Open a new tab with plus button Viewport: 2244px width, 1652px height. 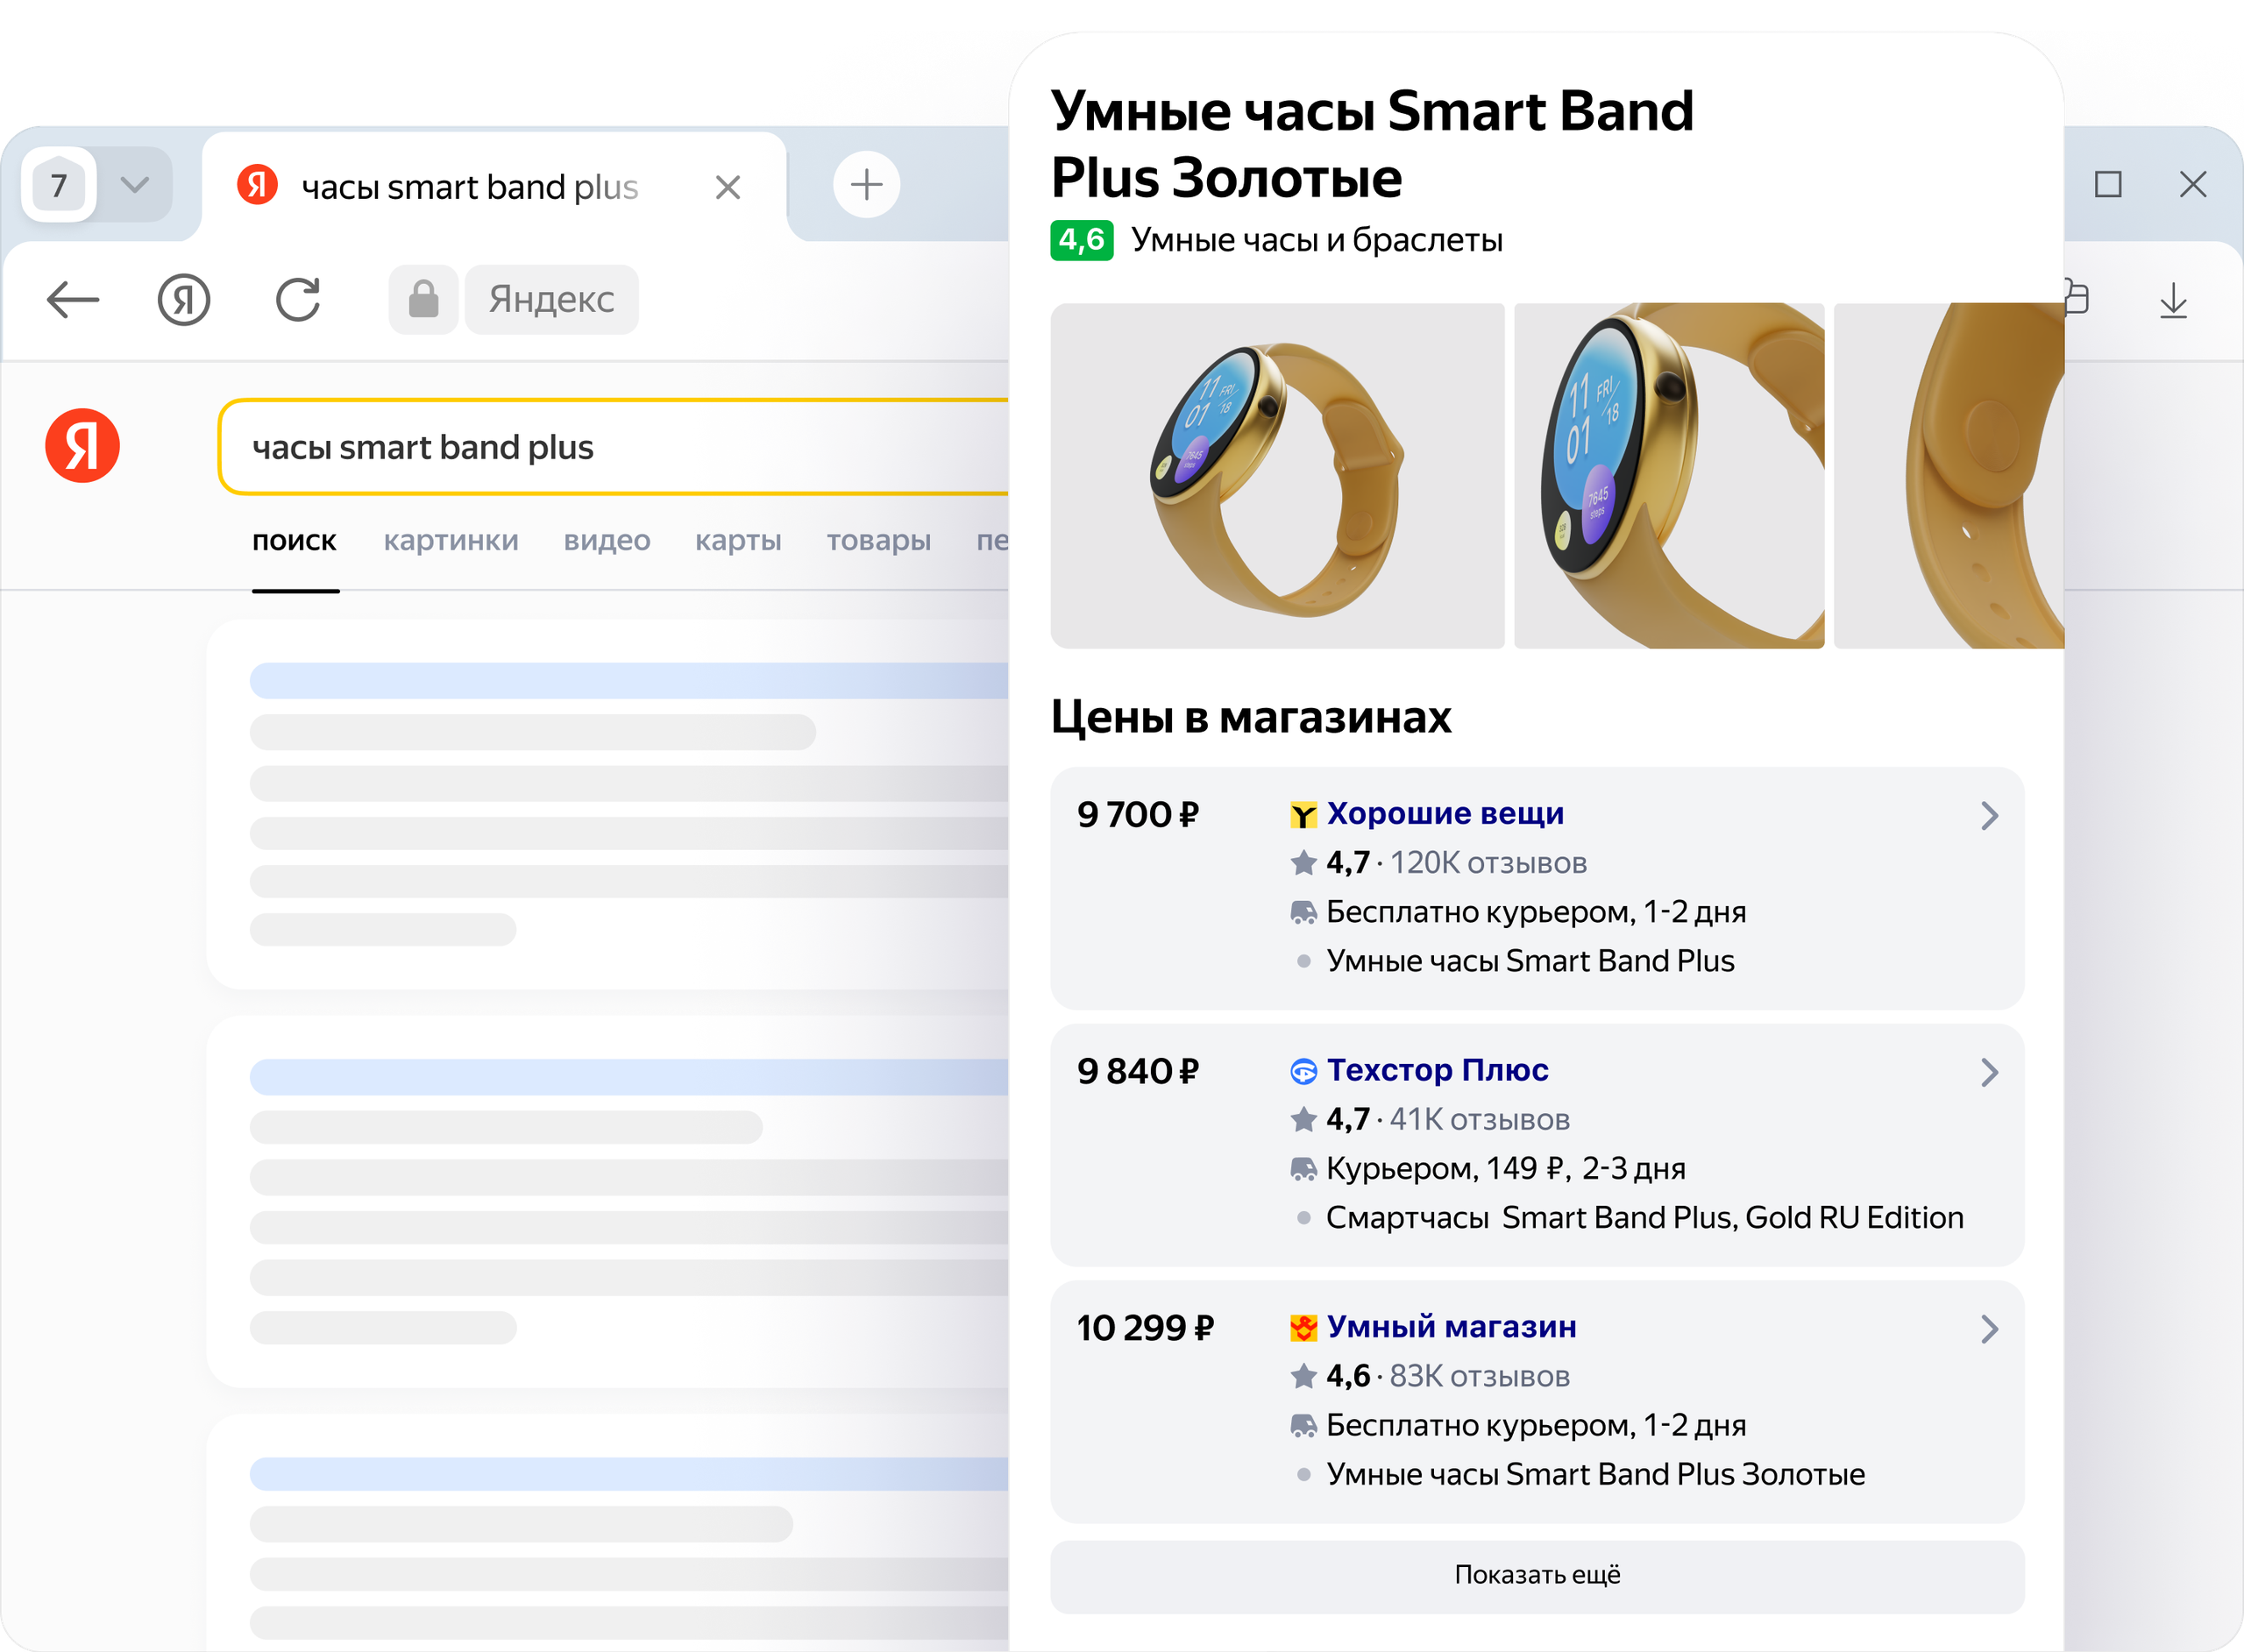tap(866, 185)
